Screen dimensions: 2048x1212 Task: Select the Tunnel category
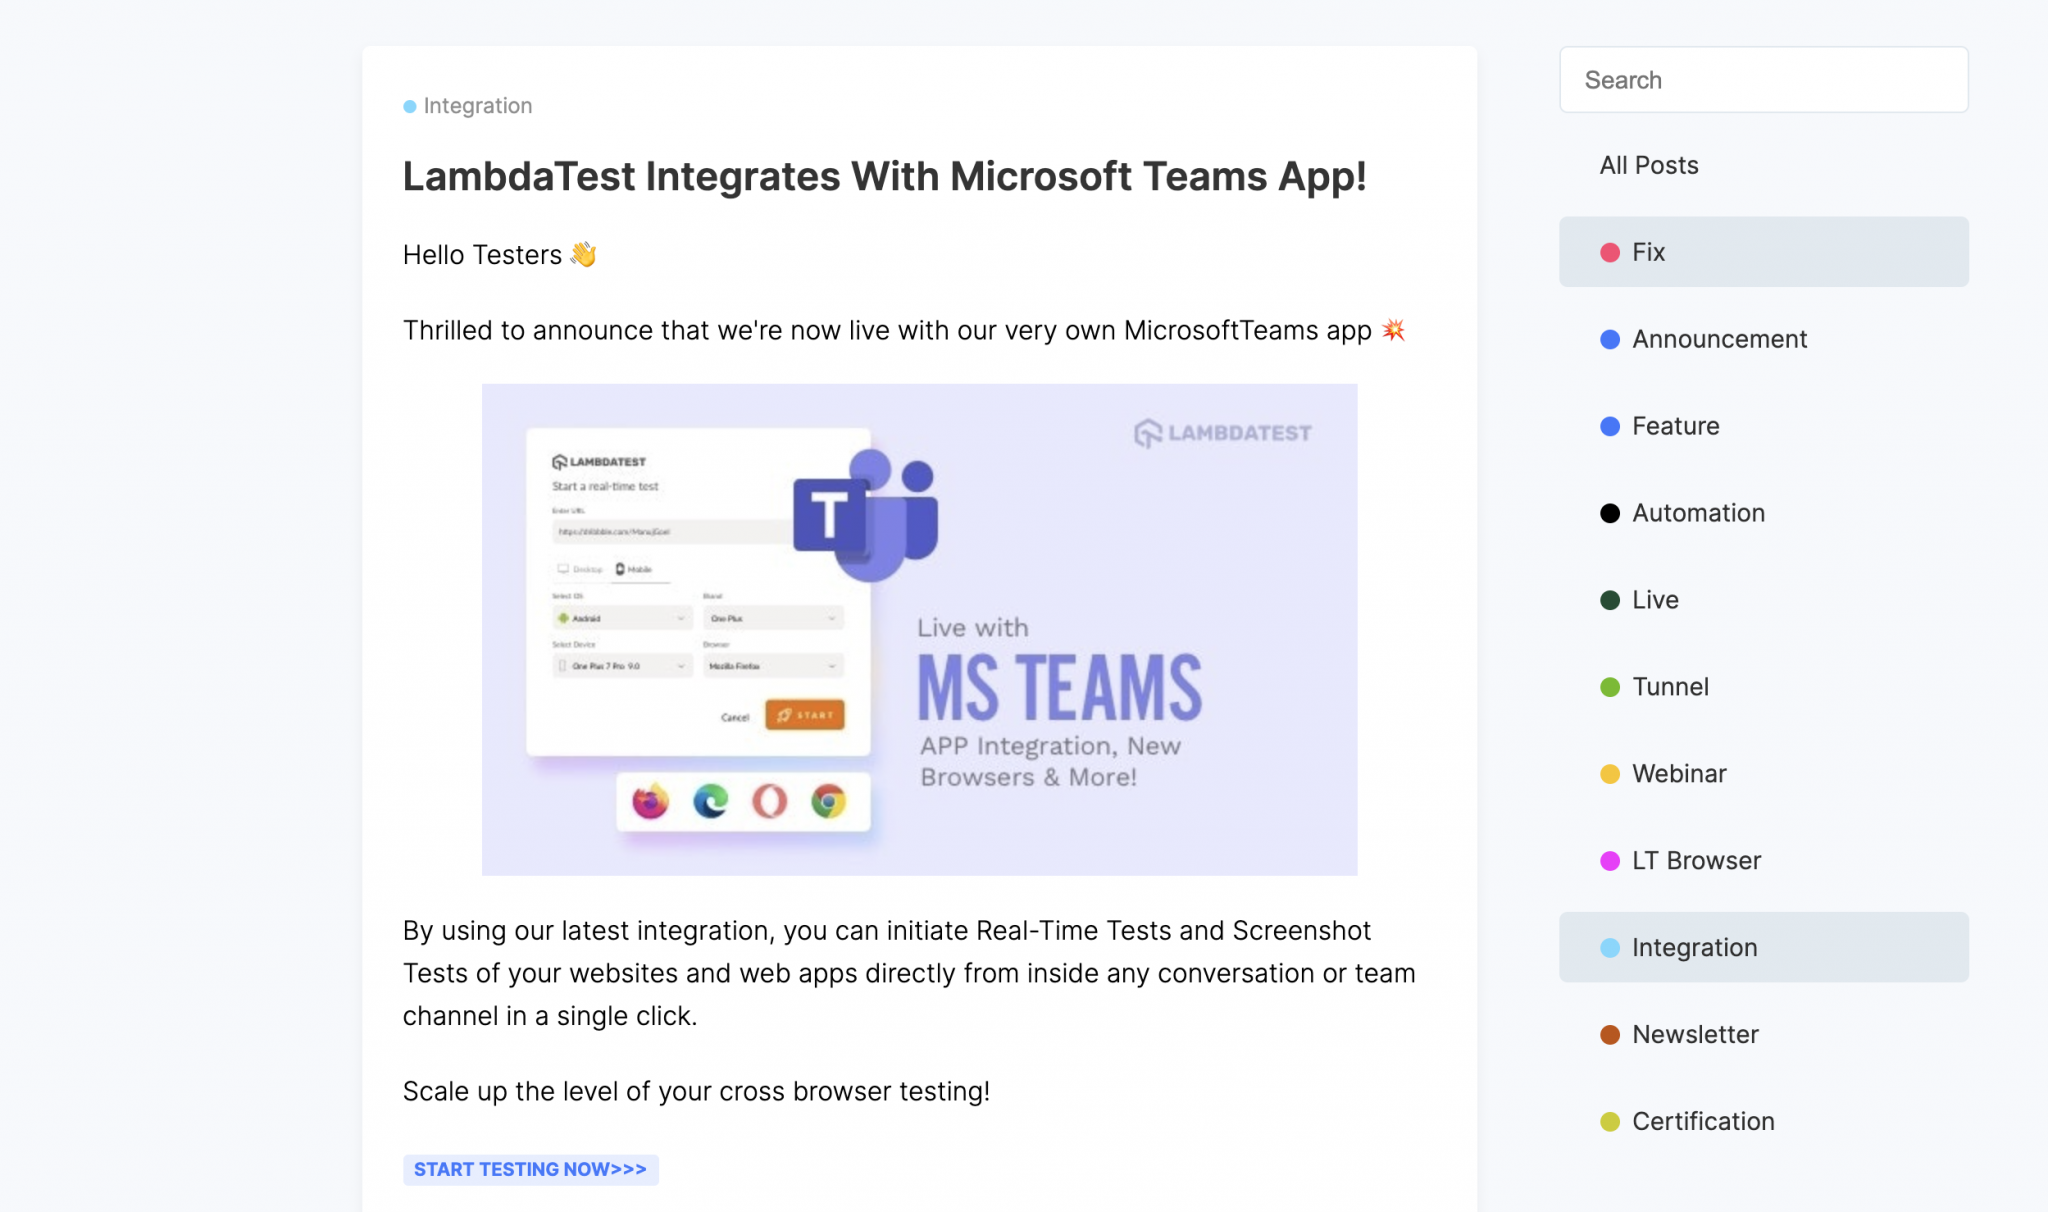1669,687
